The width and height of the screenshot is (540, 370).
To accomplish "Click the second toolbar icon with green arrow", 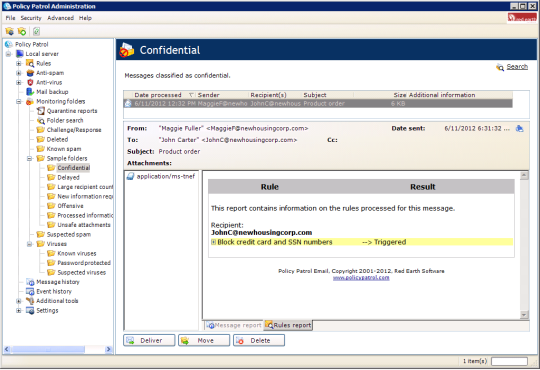I will click(22, 32).
